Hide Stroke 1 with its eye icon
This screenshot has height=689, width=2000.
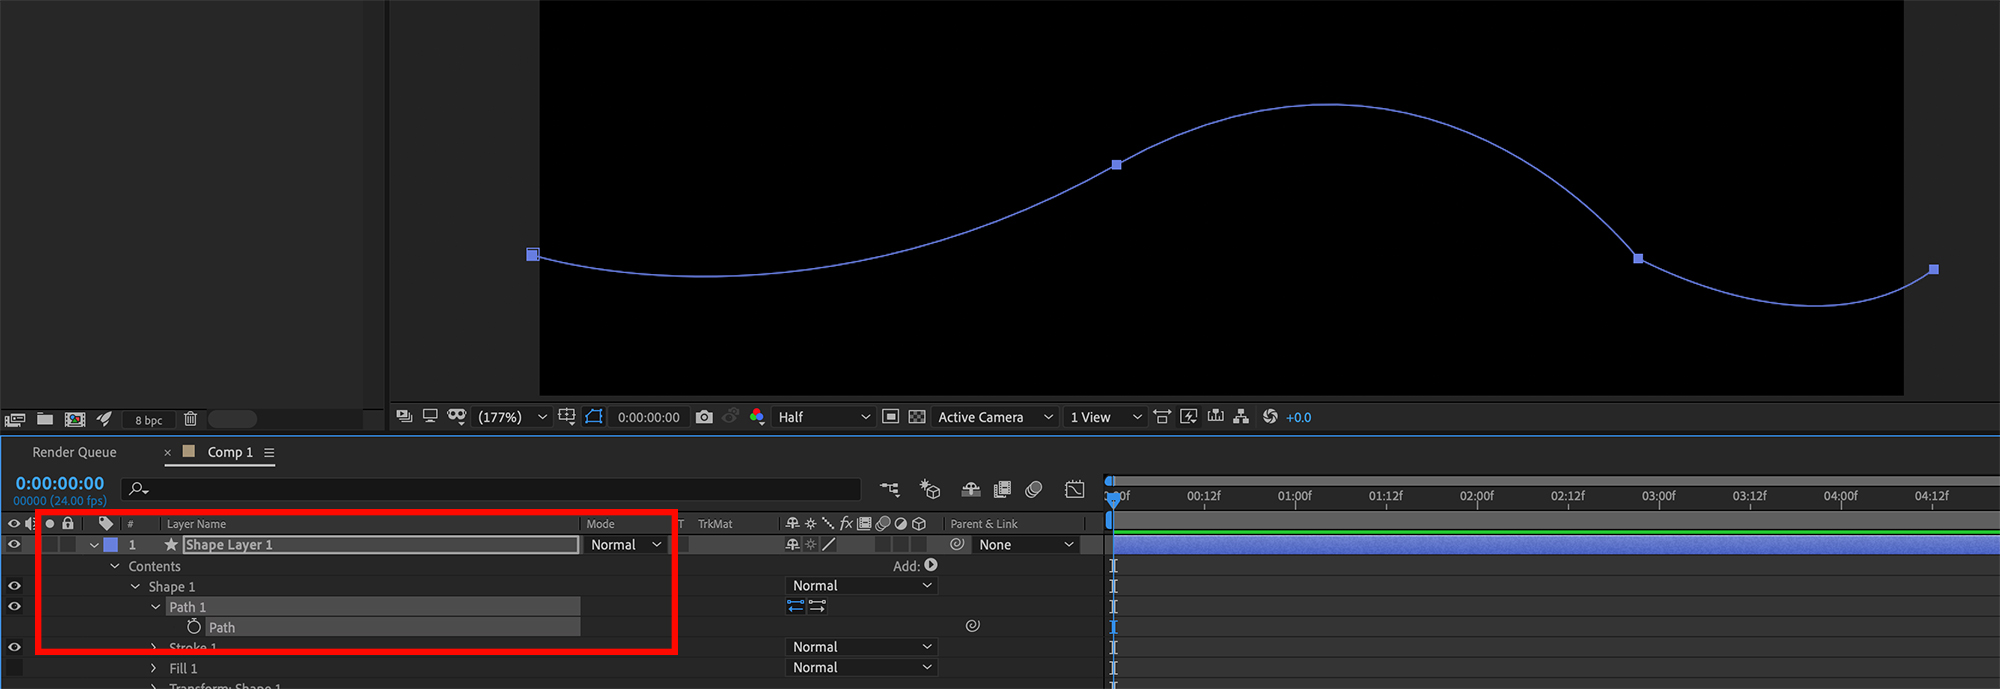14,647
